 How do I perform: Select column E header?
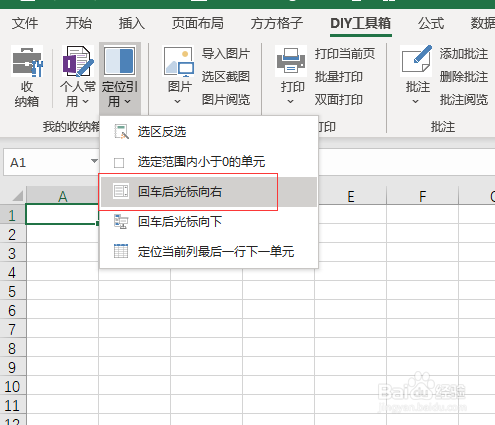tap(350, 195)
